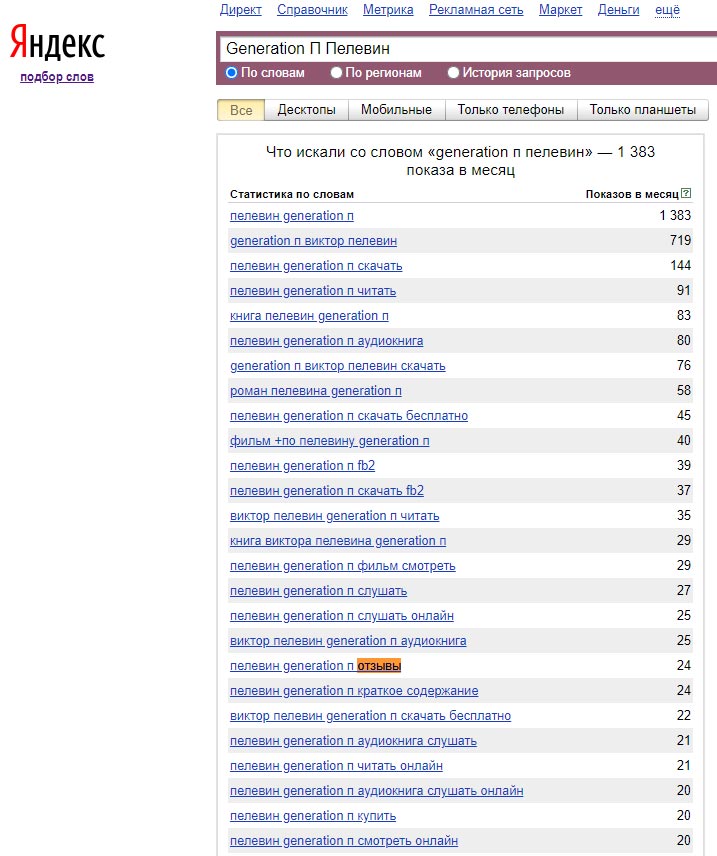The height and width of the screenshot is (856, 717).
Task: Open the 'Только планшеты' tab
Action: tap(643, 110)
